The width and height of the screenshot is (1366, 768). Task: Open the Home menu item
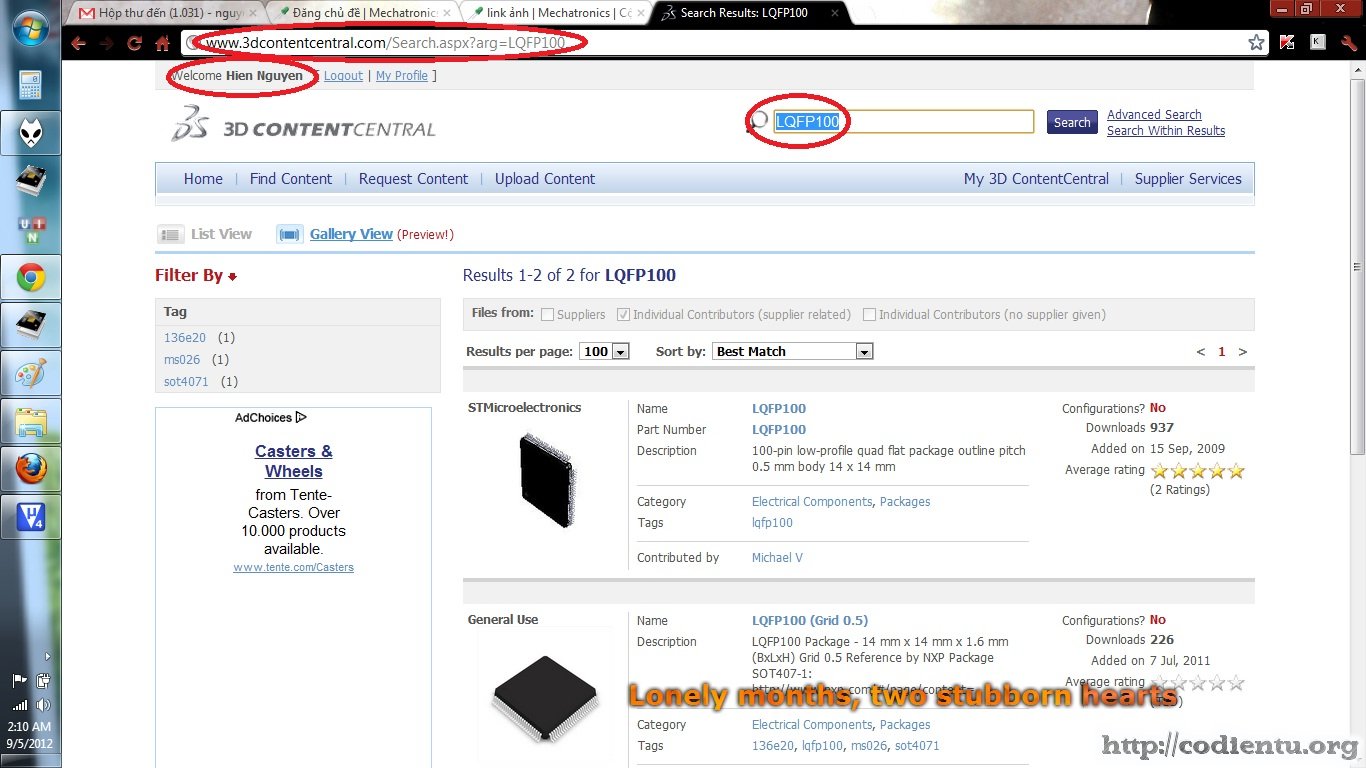(203, 179)
